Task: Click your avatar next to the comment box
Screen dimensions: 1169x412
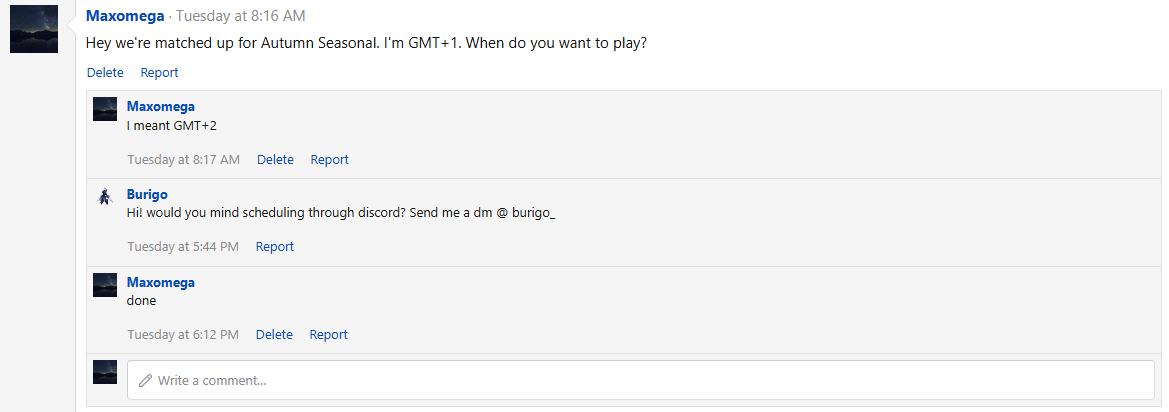Action: tap(105, 372)
